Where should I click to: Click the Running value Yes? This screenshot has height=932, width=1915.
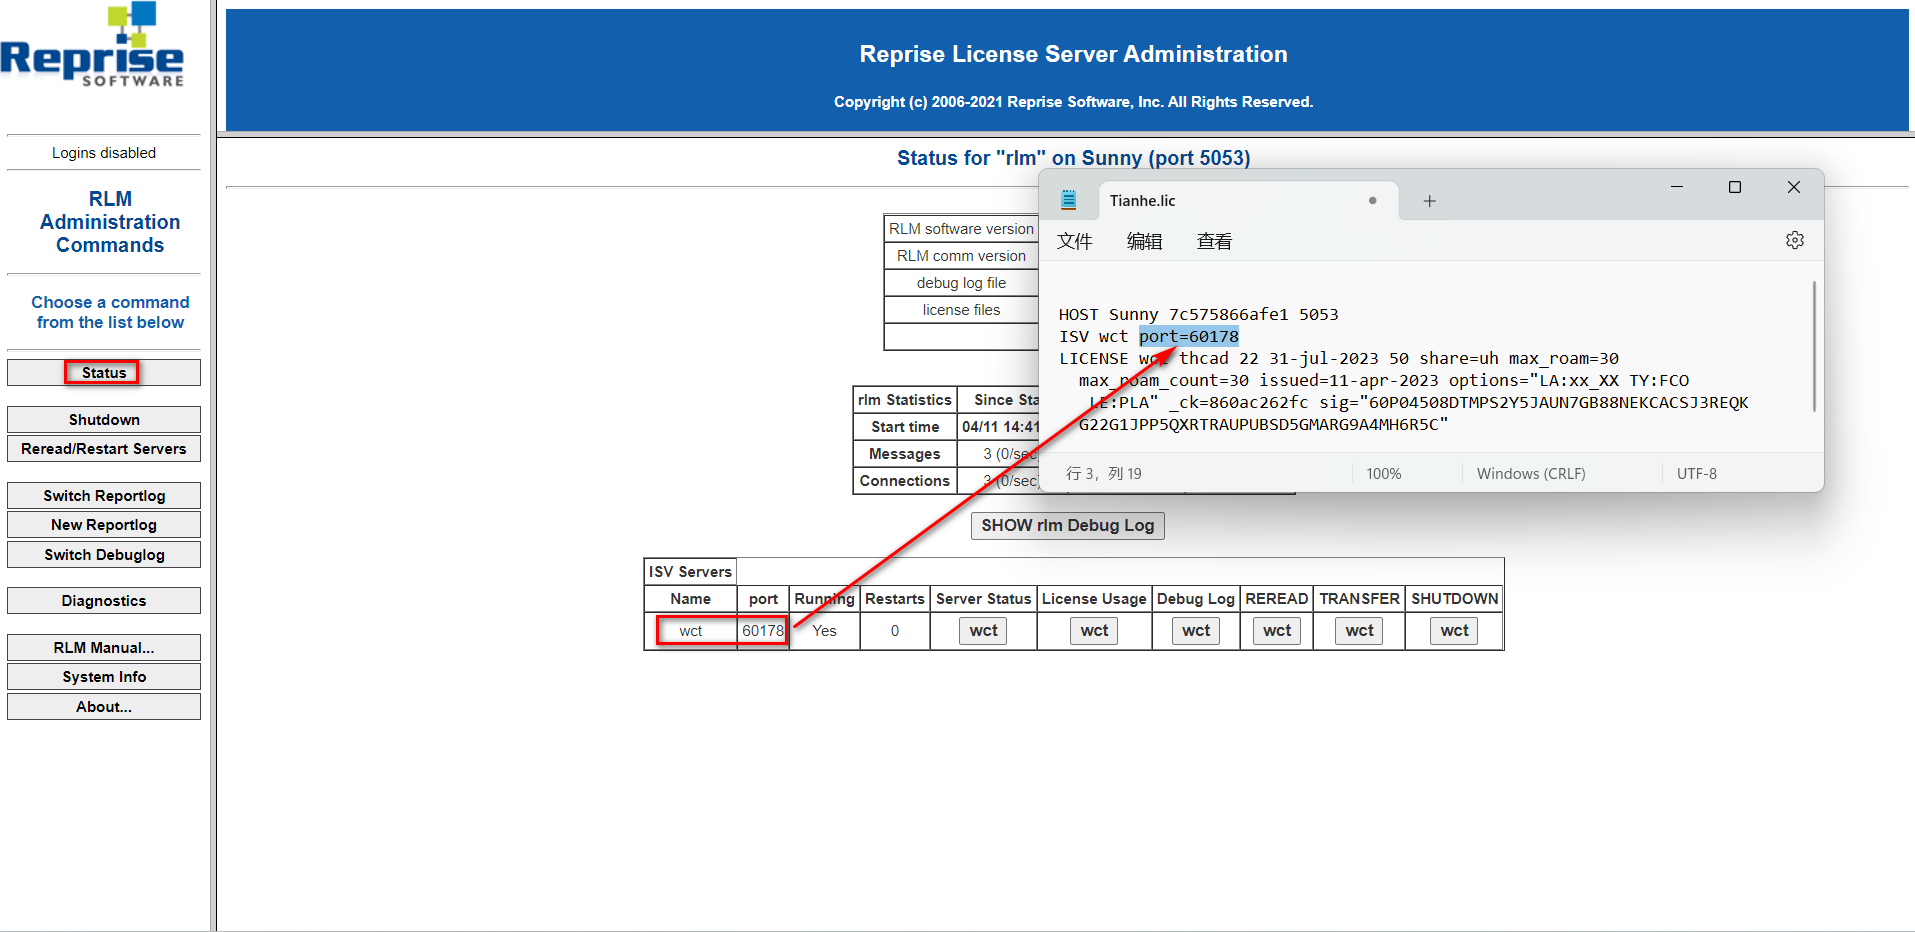pyautogui.click(x=824, y=630)
